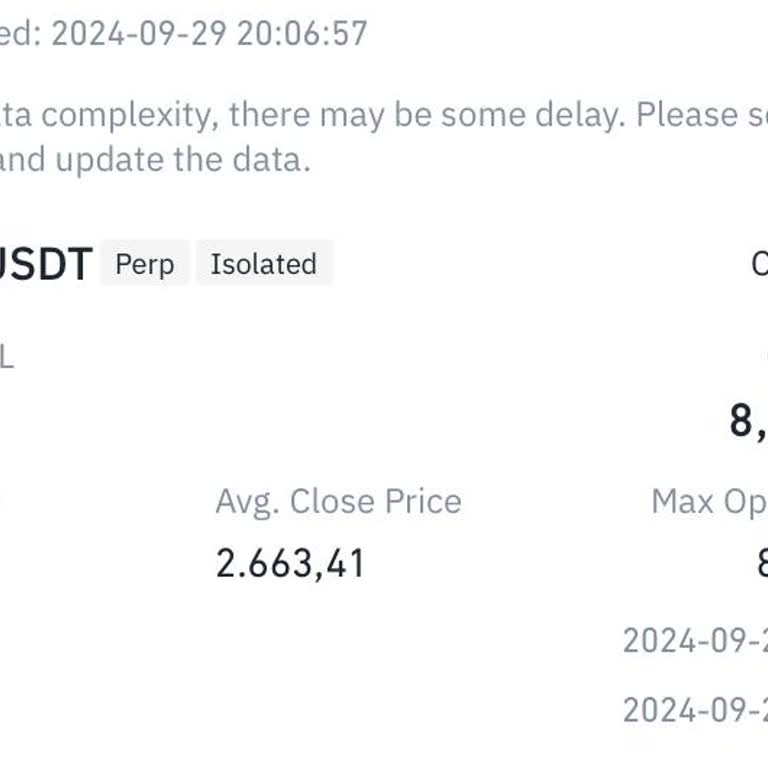Select the 2.663,41 average close price value
768x768 pixels.
point(290,563)
